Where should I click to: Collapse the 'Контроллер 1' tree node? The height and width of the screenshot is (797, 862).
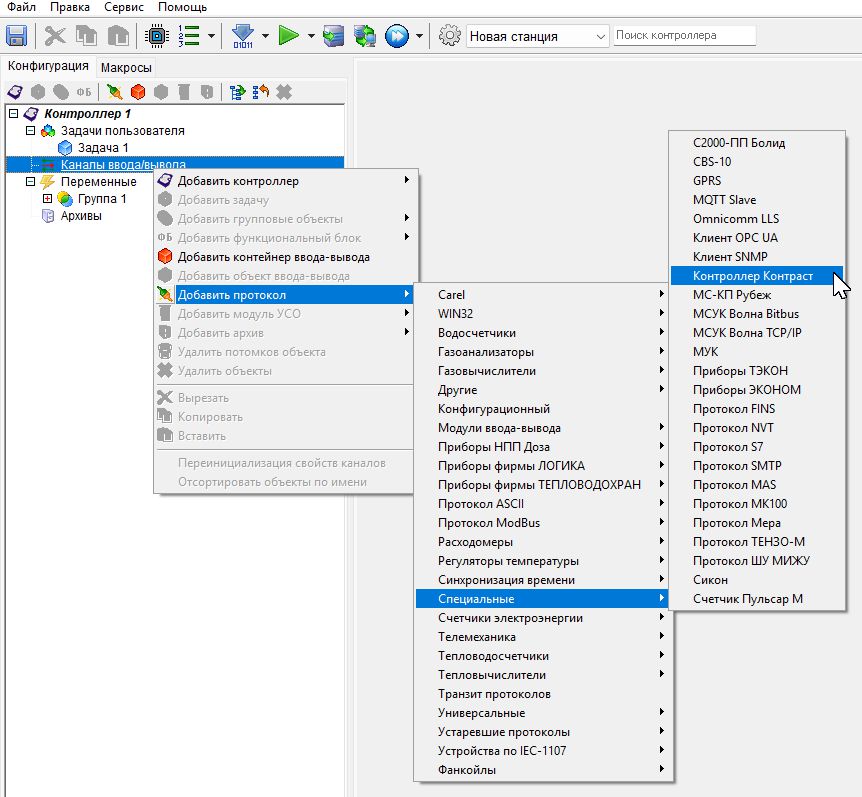[13, 114]
